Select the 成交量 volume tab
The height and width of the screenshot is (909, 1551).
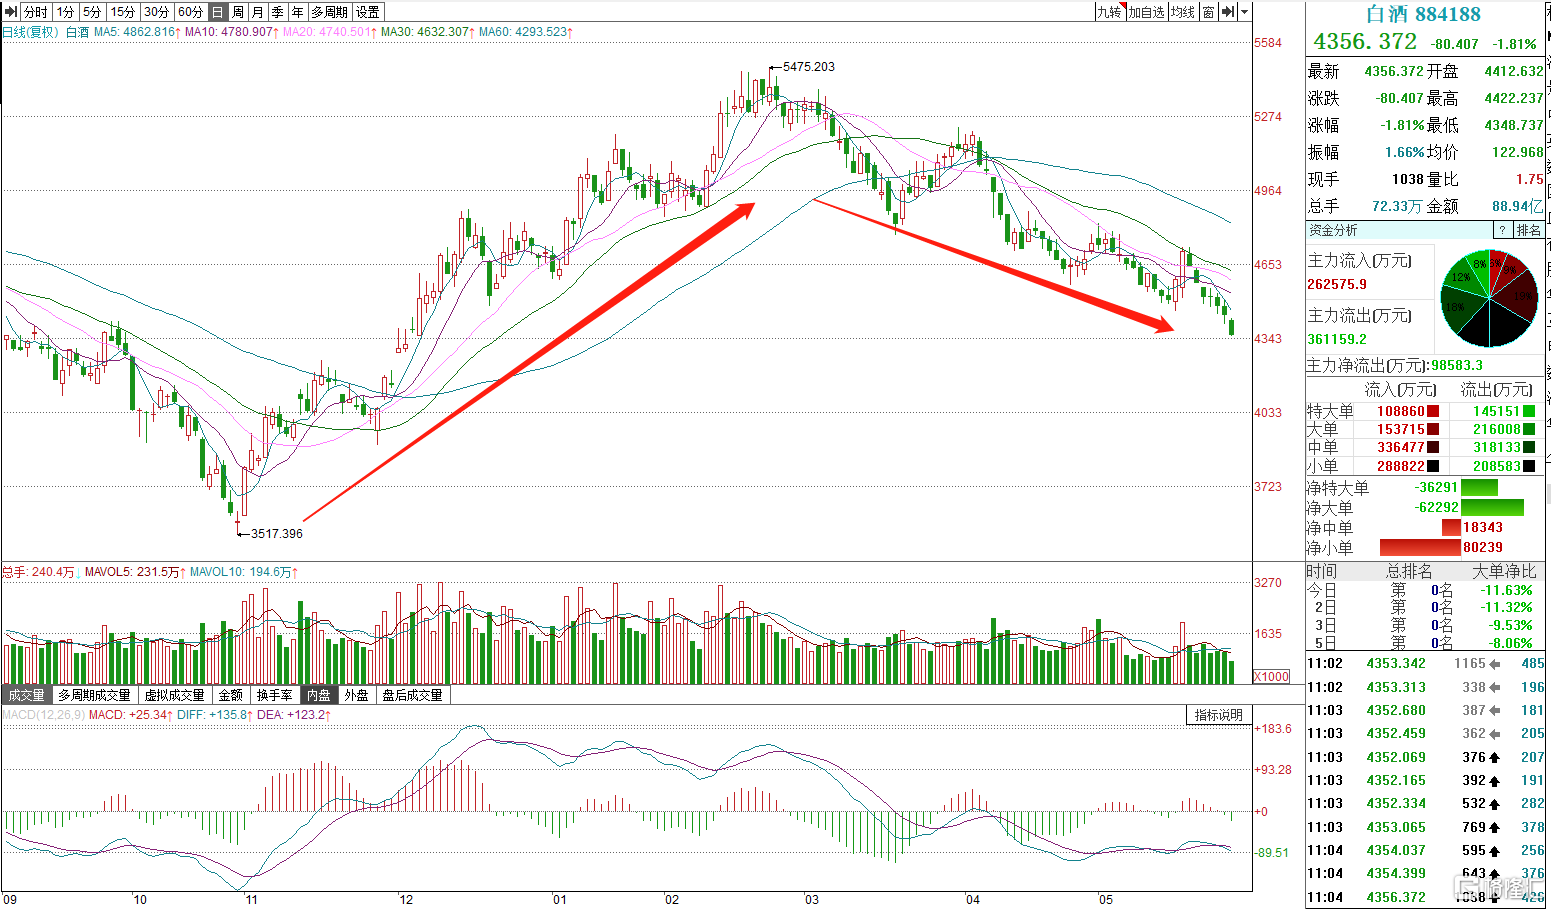click(x=27, y=695)
